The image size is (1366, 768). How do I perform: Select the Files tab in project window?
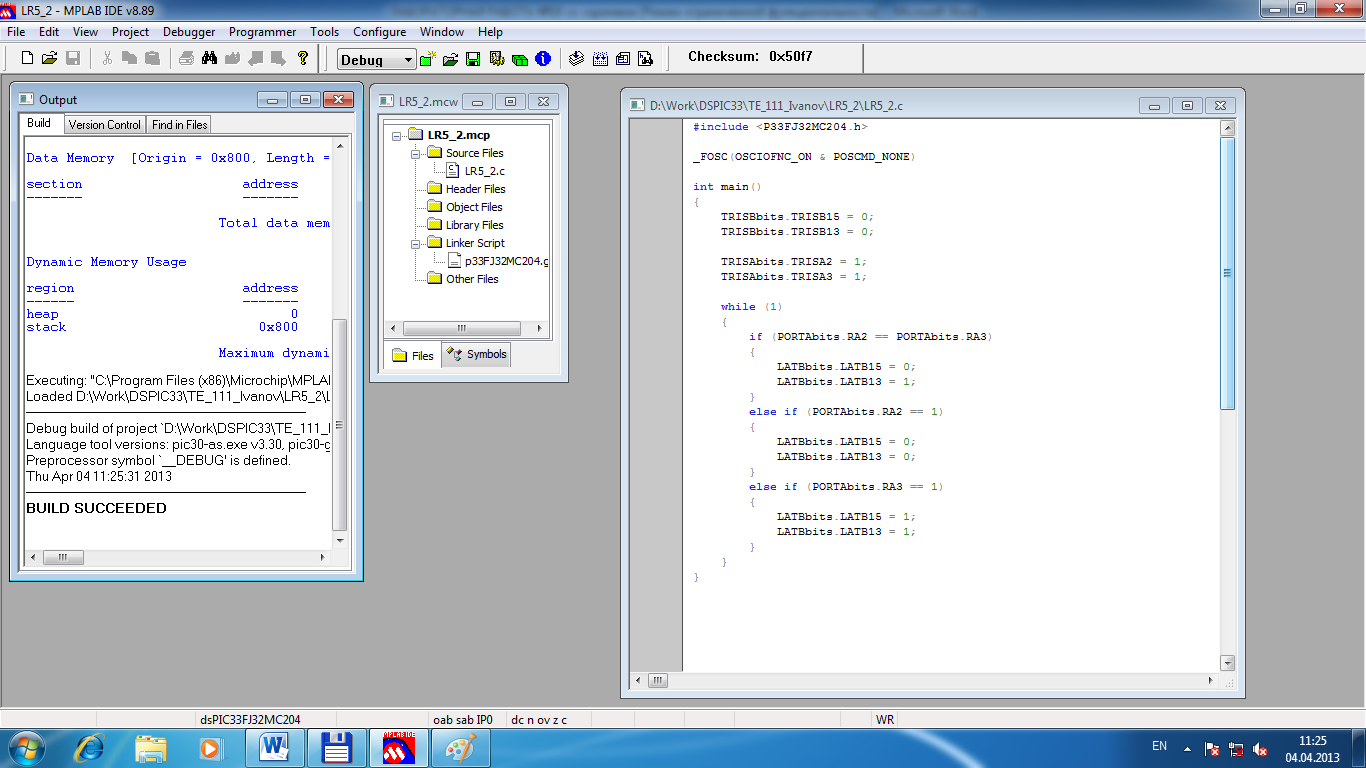point(413,355)
